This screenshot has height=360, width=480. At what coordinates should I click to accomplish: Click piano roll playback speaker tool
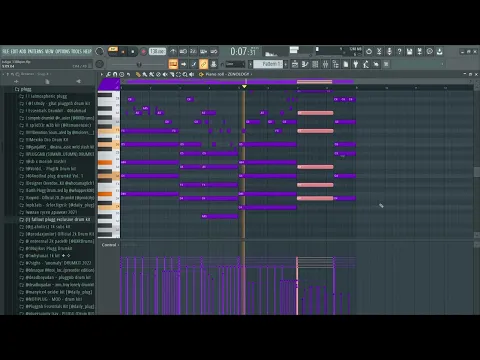(192, 74)
